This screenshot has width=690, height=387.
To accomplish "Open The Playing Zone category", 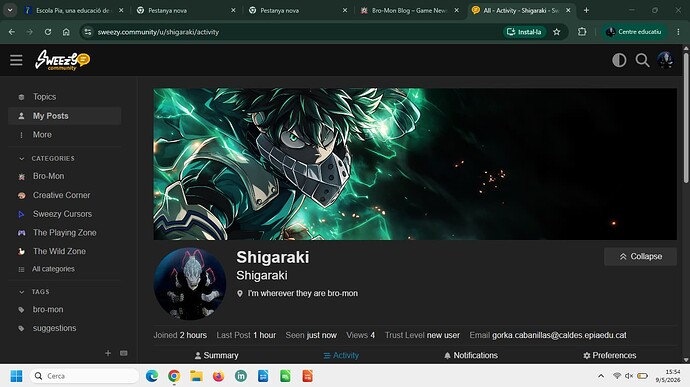I will tap(64, 232).
